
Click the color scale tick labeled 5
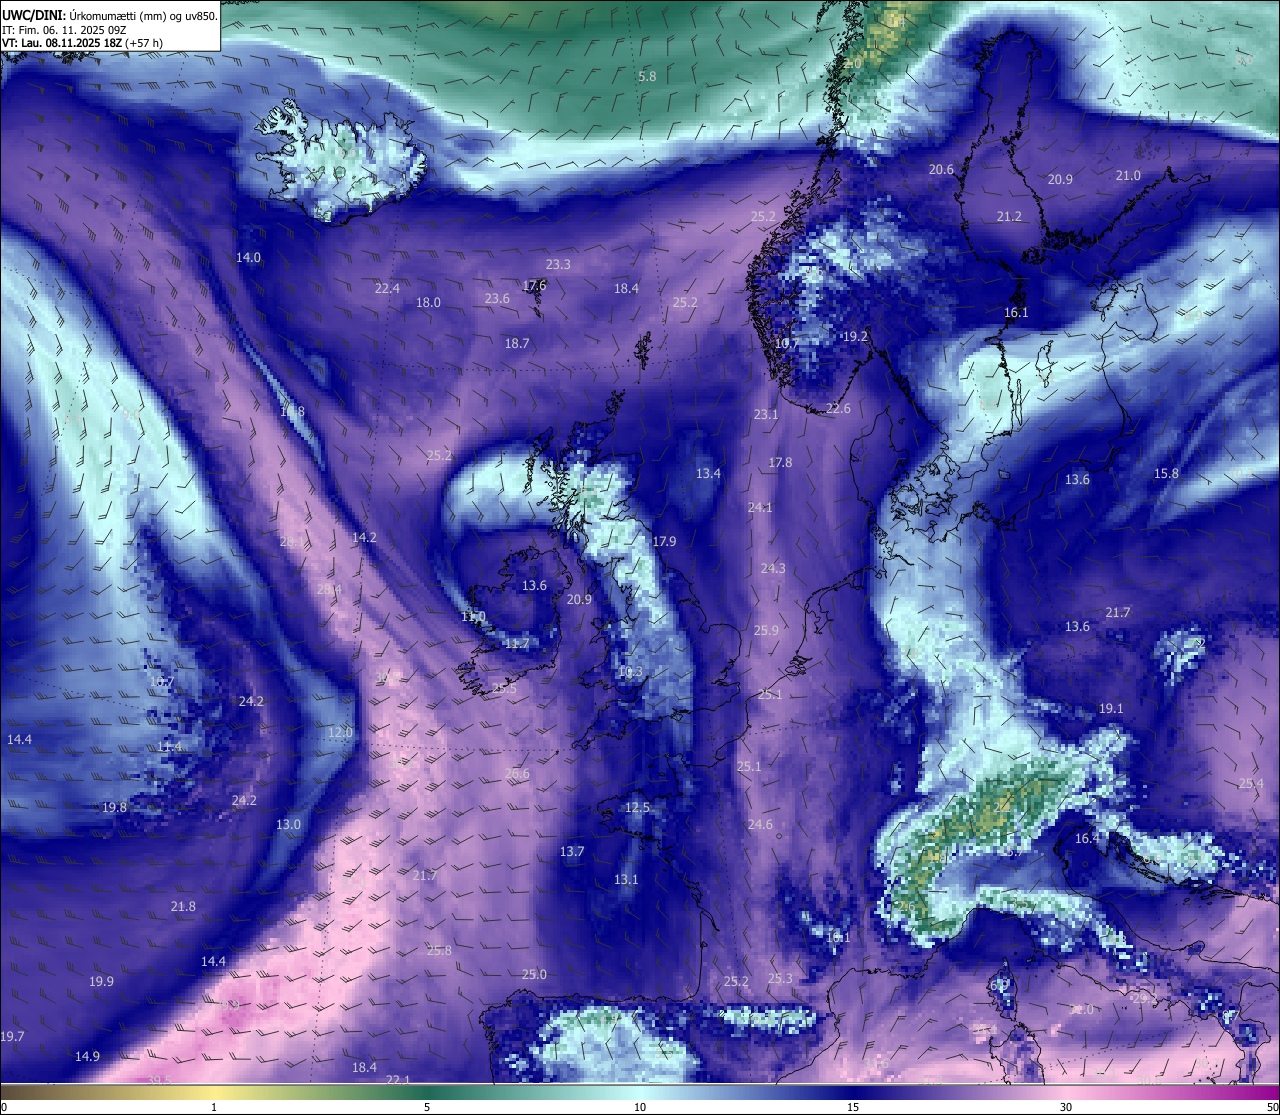click(427, 1107)
